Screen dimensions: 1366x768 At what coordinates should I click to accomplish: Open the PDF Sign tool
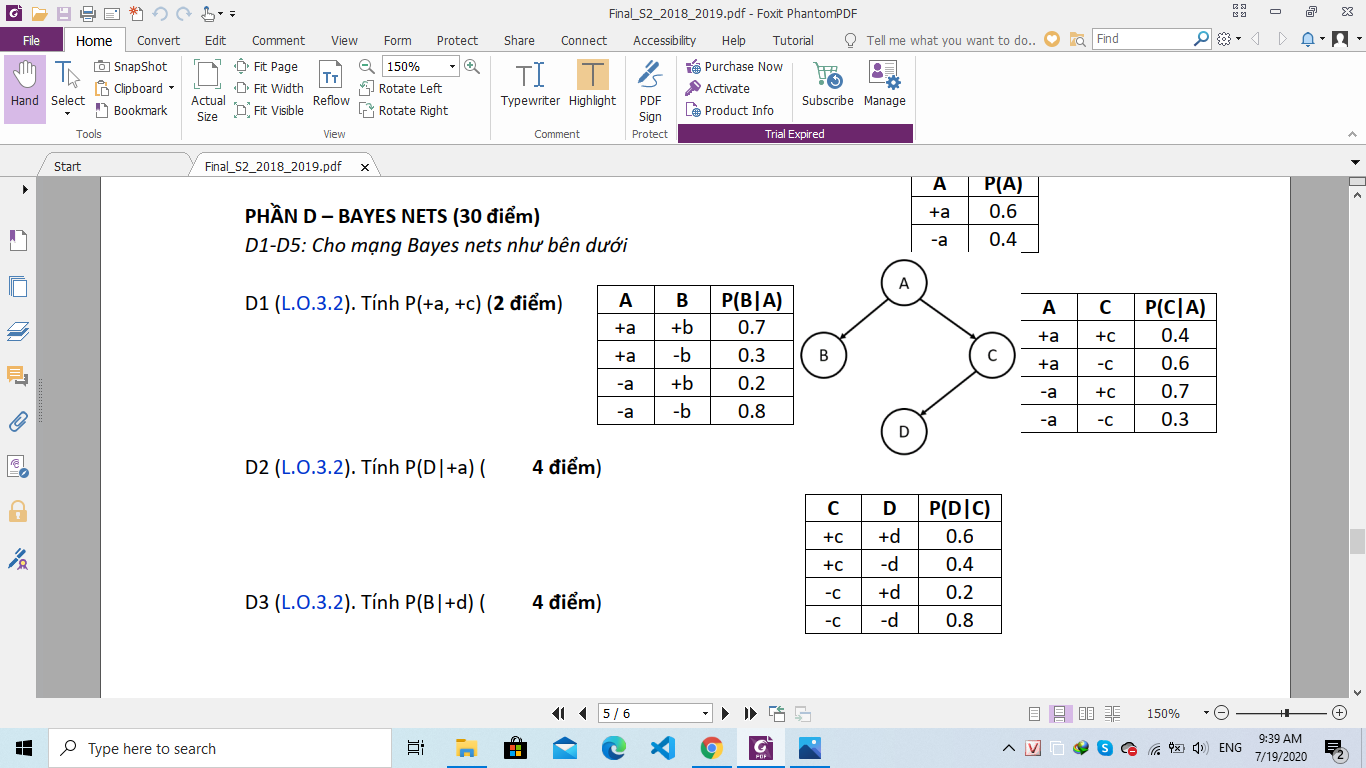[x=650, y=88]
